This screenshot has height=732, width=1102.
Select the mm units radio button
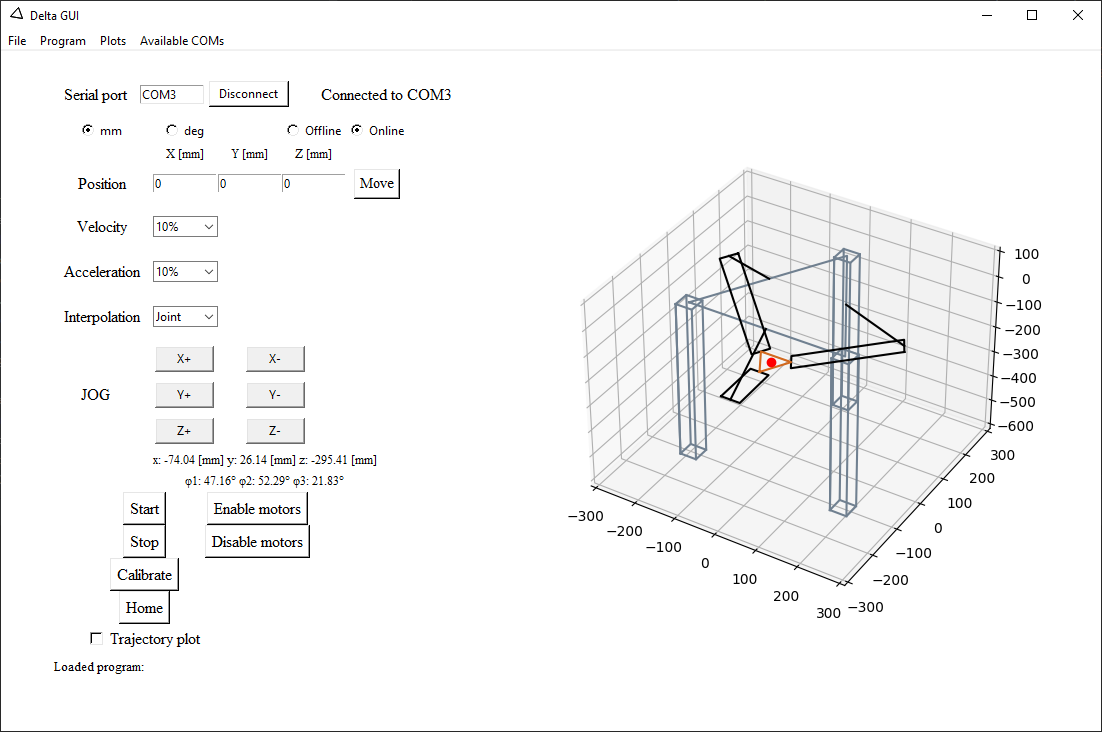tap(87, 130)
